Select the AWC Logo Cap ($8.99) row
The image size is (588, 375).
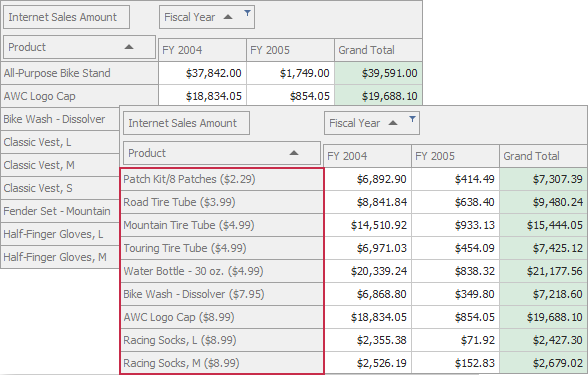[x=222, y=317]
